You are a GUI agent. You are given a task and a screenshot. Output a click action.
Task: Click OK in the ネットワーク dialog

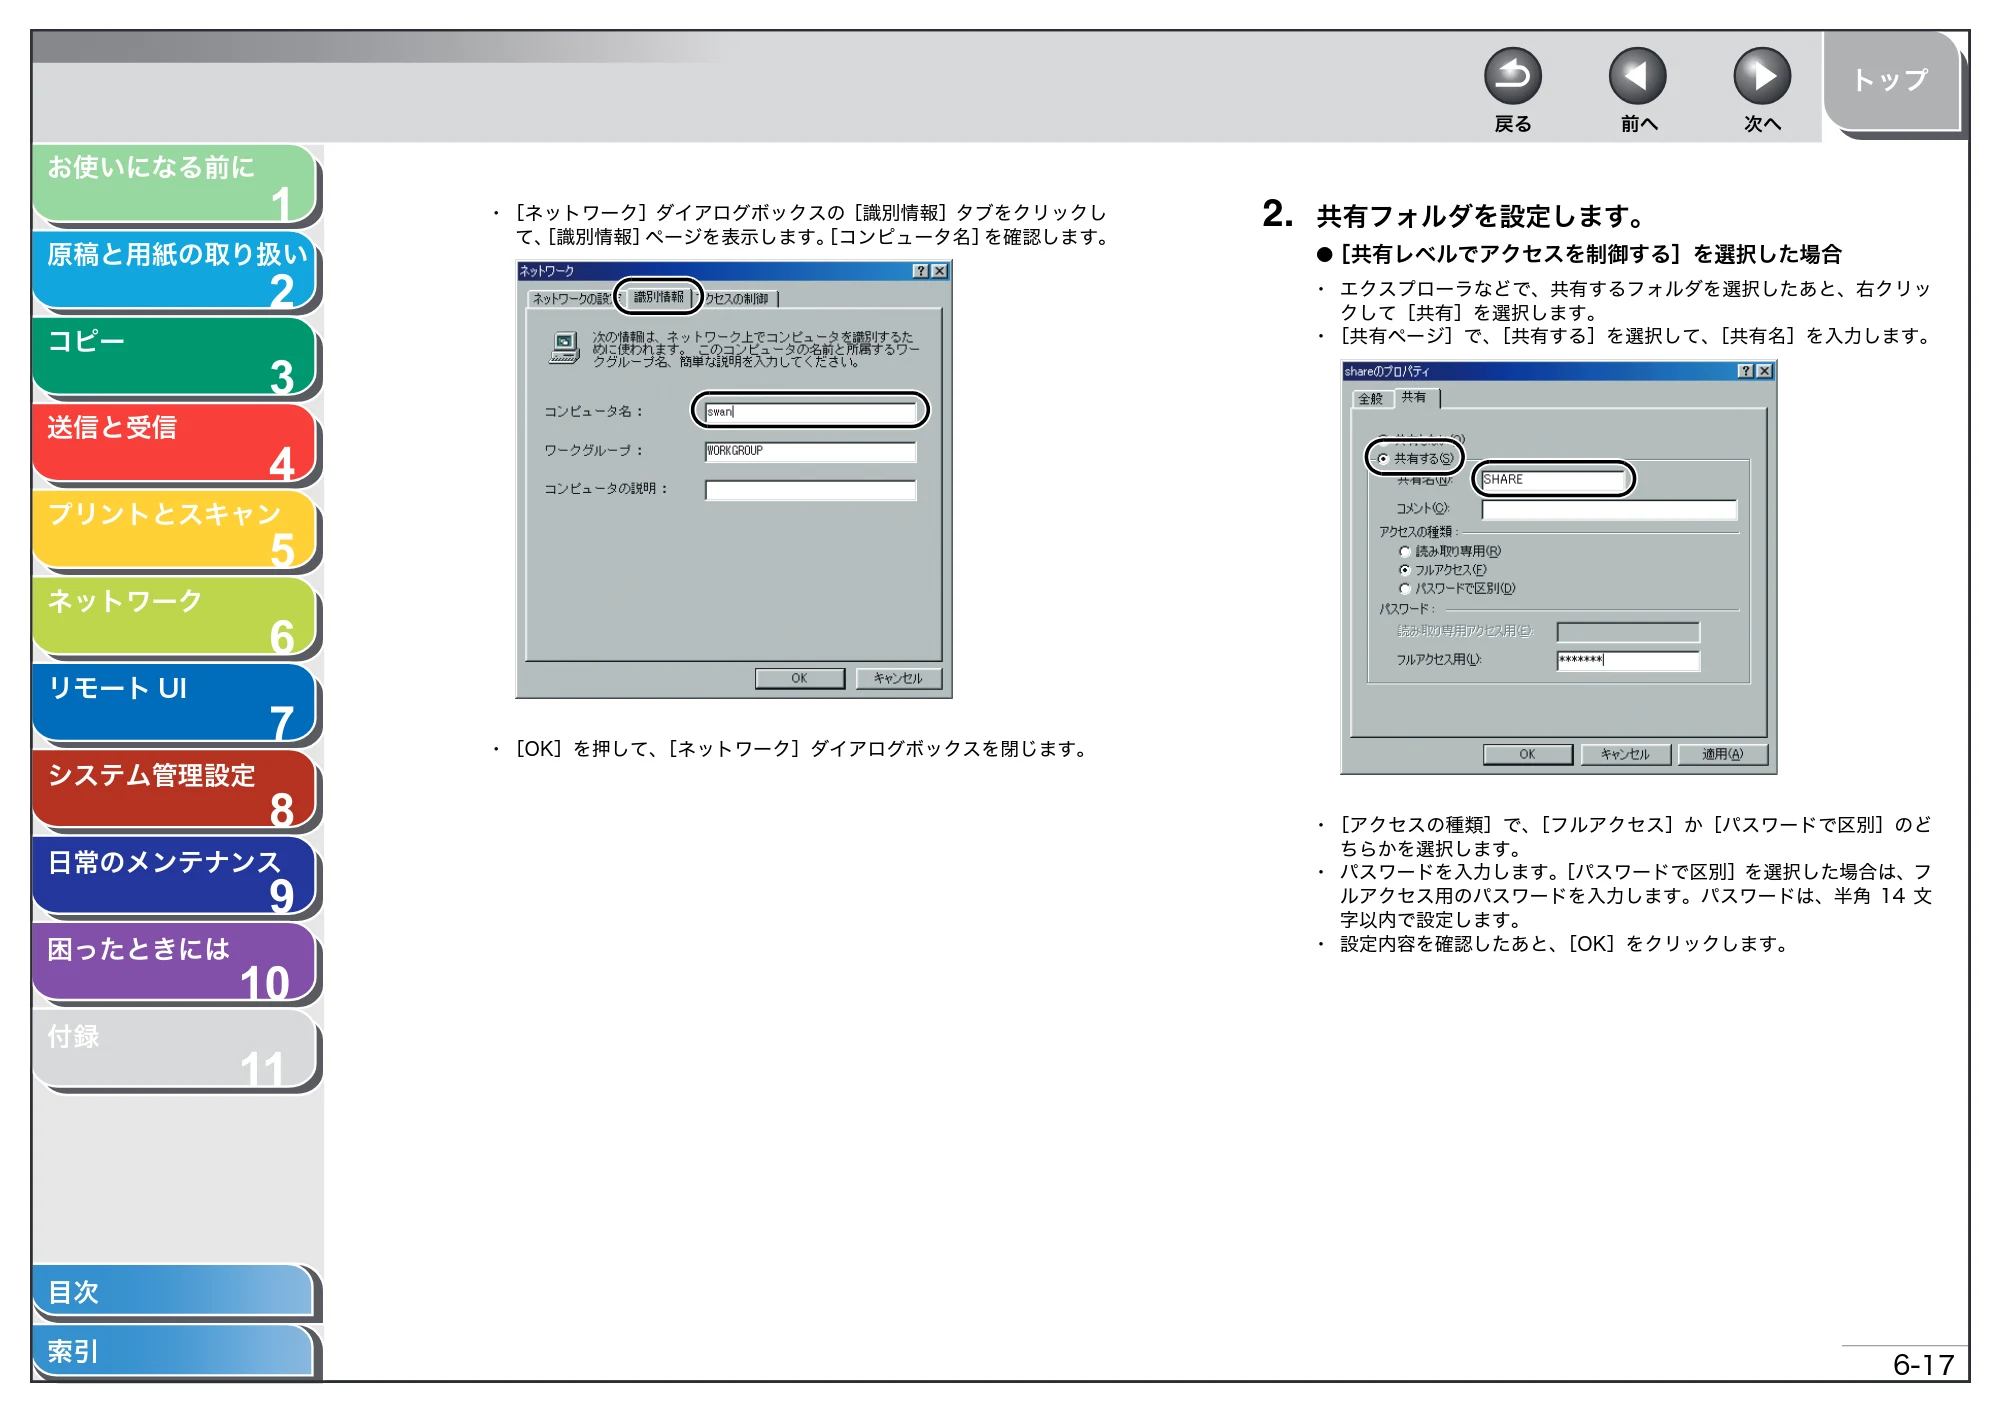tap(800, 678)
